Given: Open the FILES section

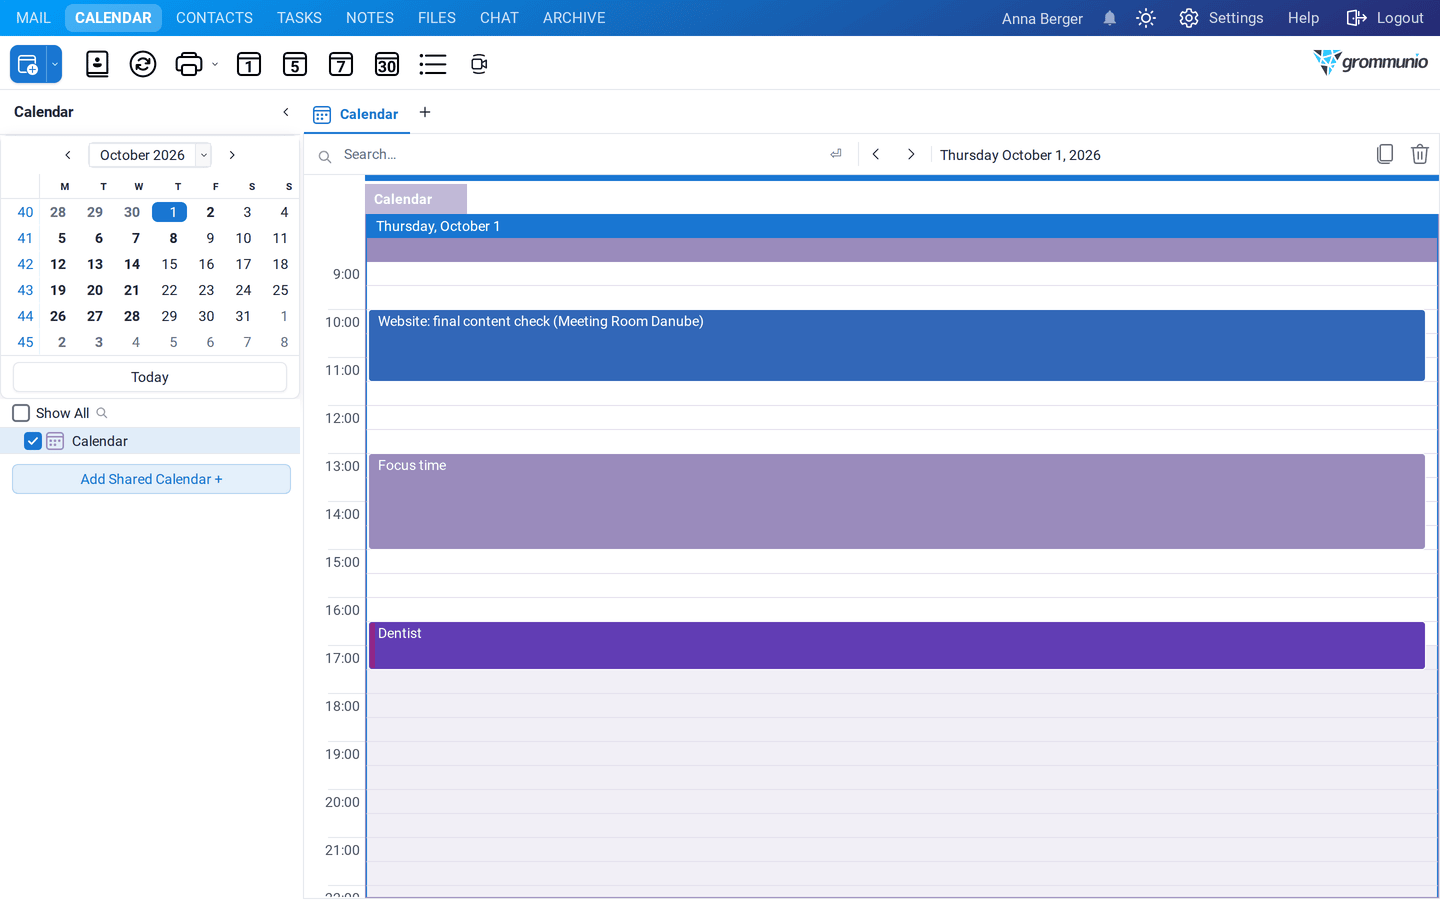Looking at the screenshot, I should [437, 18].
